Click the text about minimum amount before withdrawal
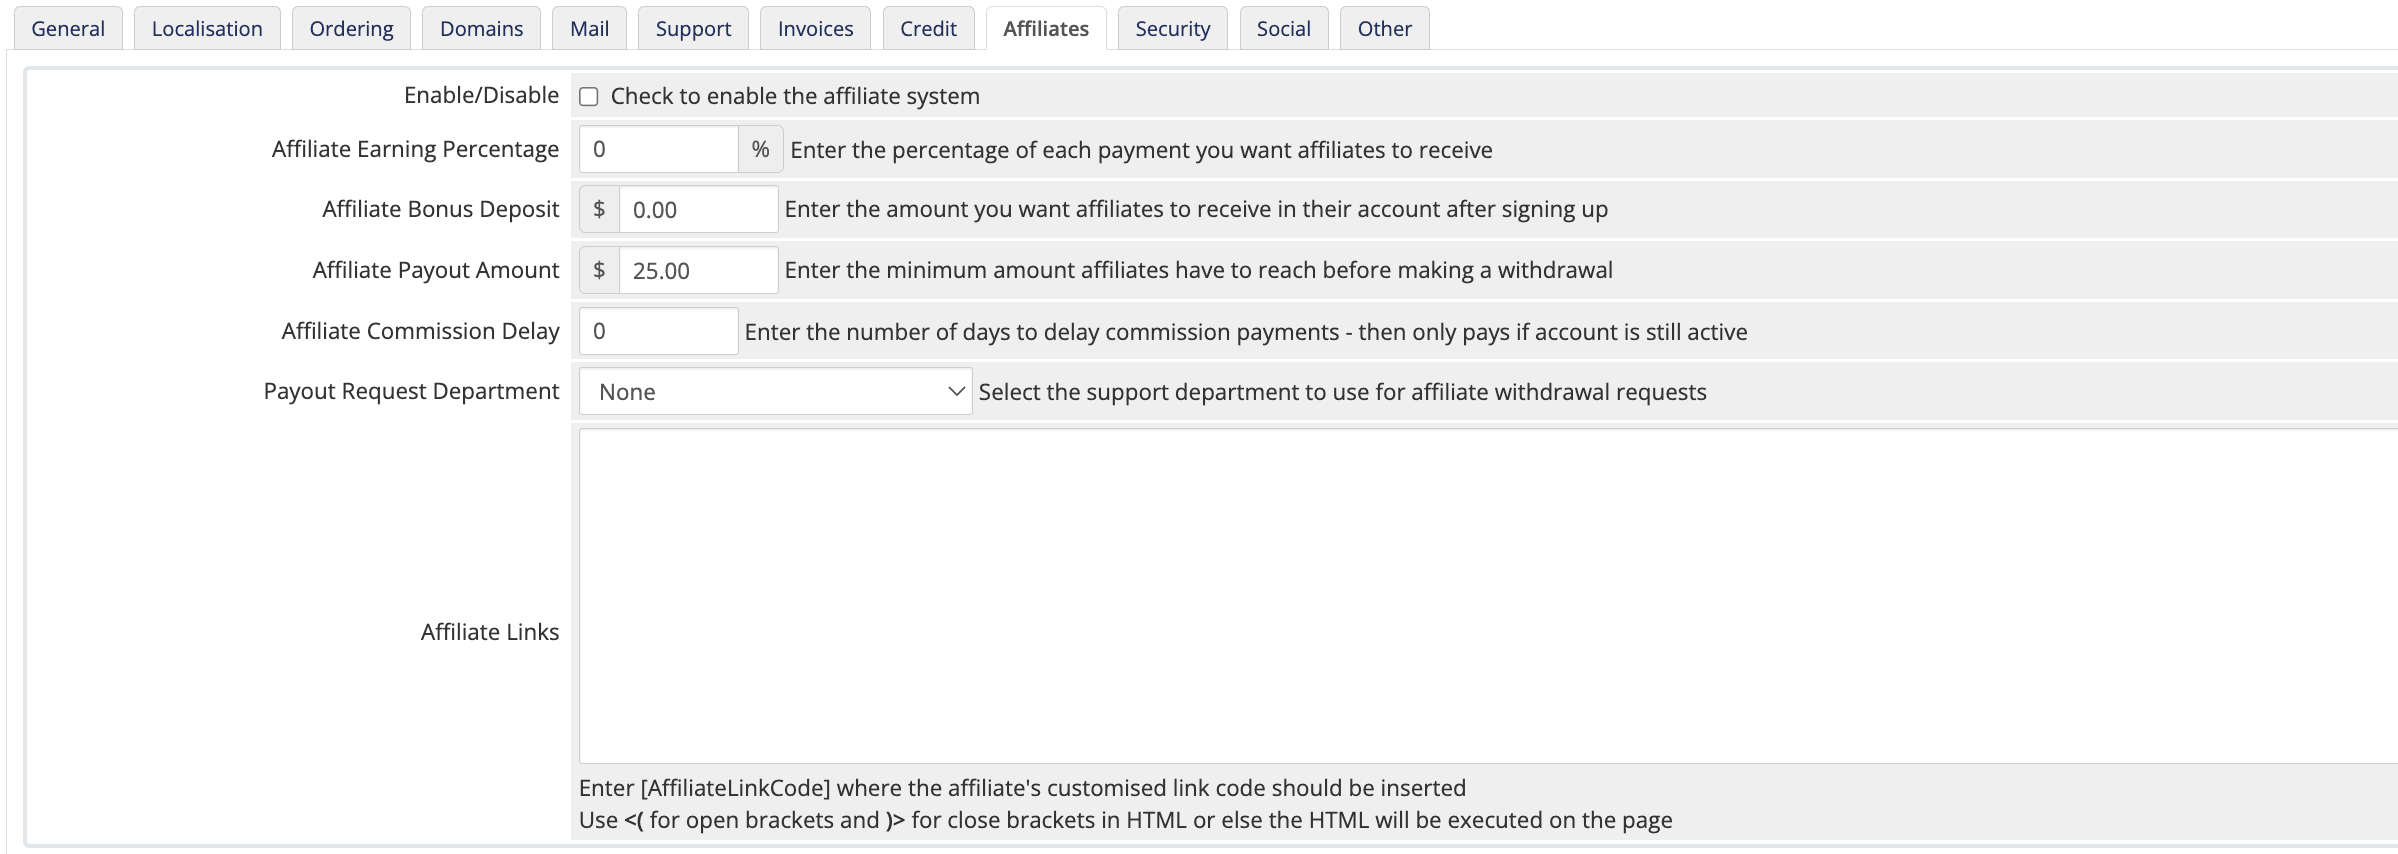The height and width of the screenshot is (854, 2398). coord(1198,270)
